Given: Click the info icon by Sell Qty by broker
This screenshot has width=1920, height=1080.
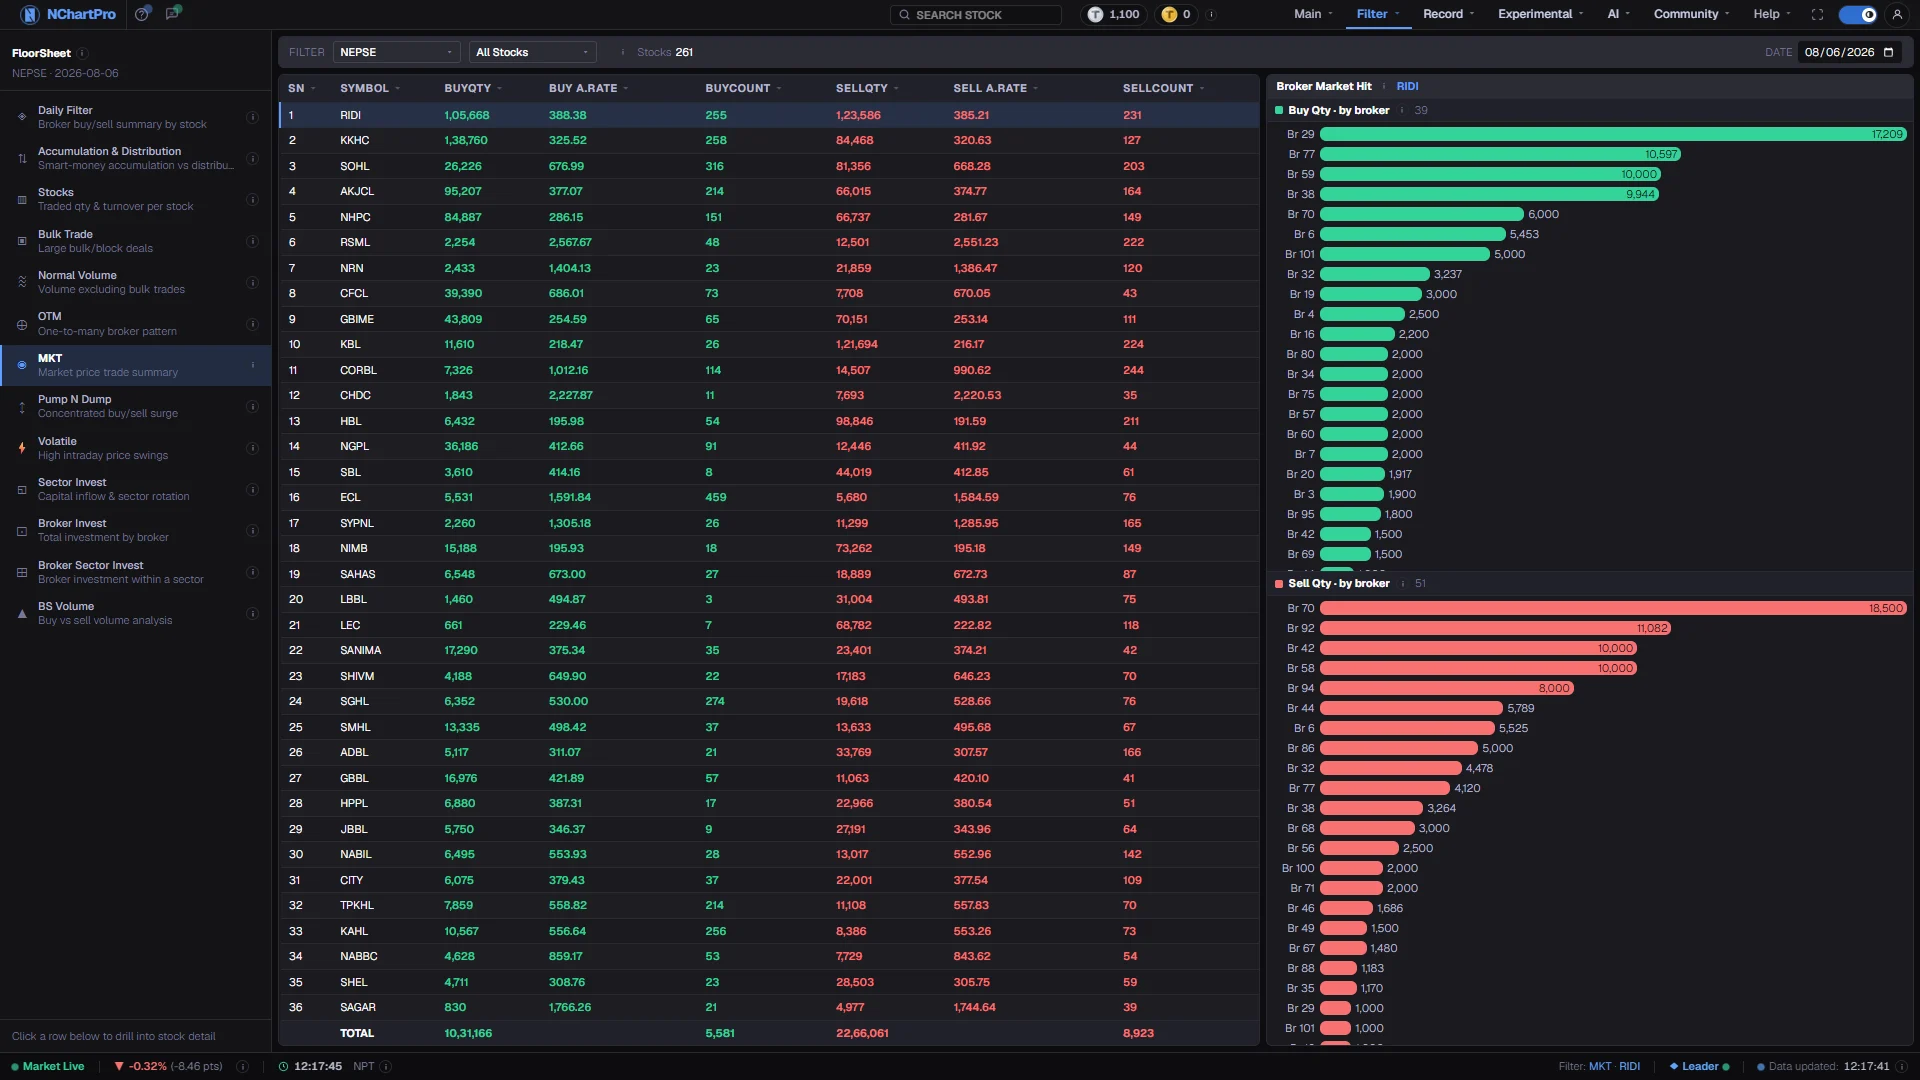Looking at the screenshot, I should coord(1402,583).
